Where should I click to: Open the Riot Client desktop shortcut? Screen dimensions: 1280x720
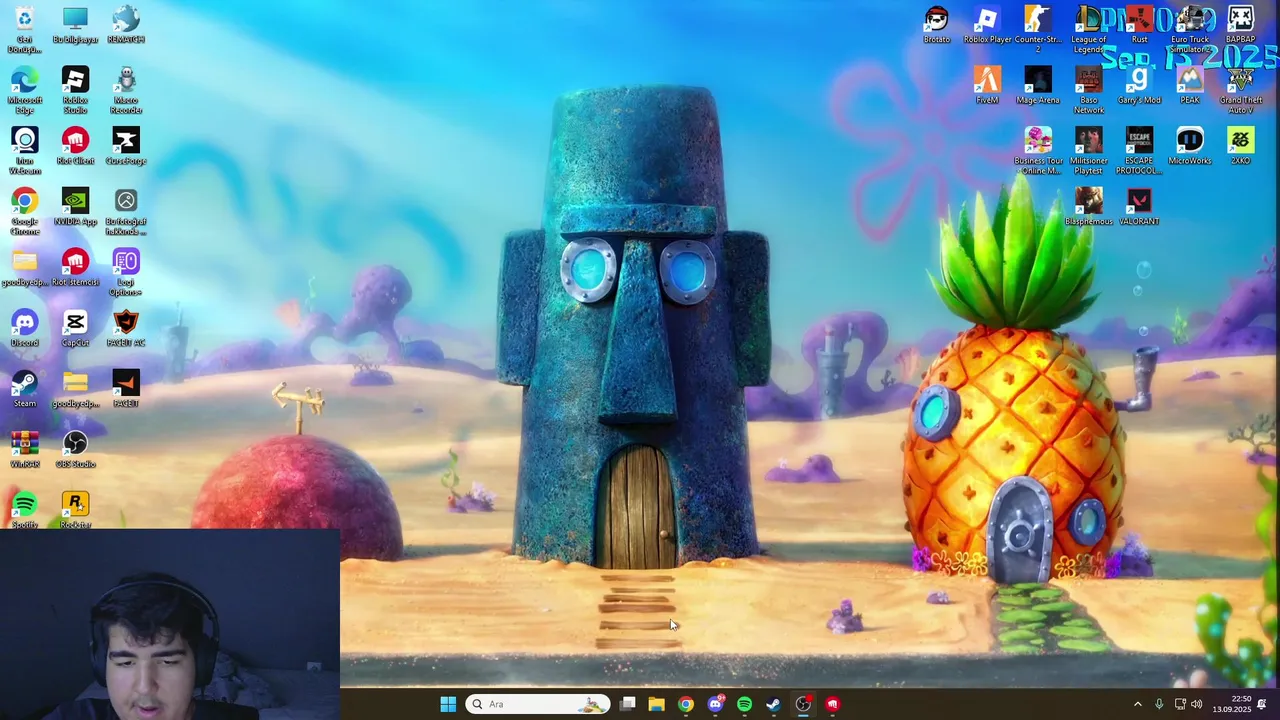[75, 147]
